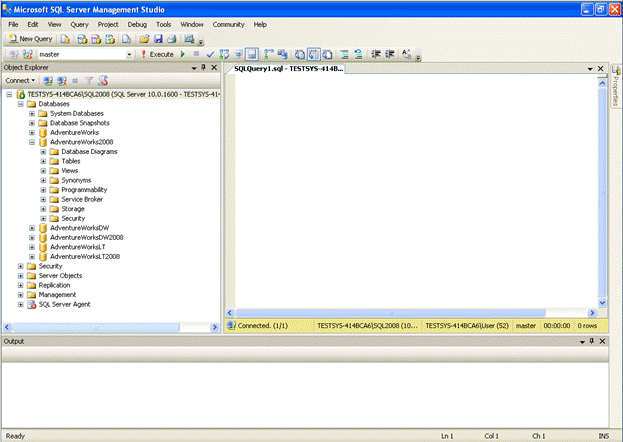Open the Activity Monitor icon
The height and width of the screenshot is (442, 623).
pos(189,39)
